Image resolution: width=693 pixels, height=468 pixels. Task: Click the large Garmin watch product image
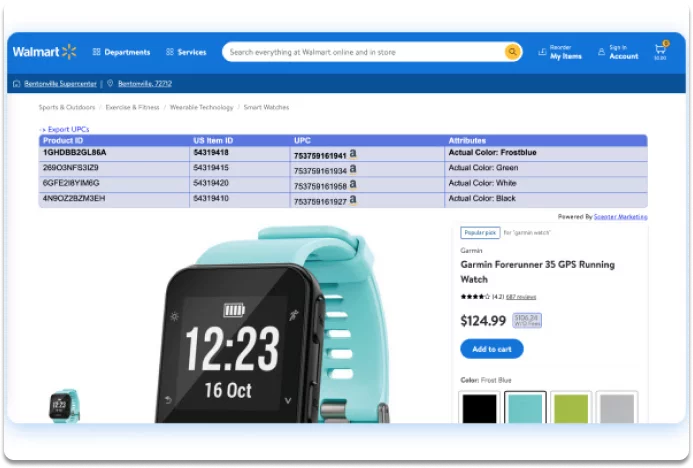tap(273, 325)
